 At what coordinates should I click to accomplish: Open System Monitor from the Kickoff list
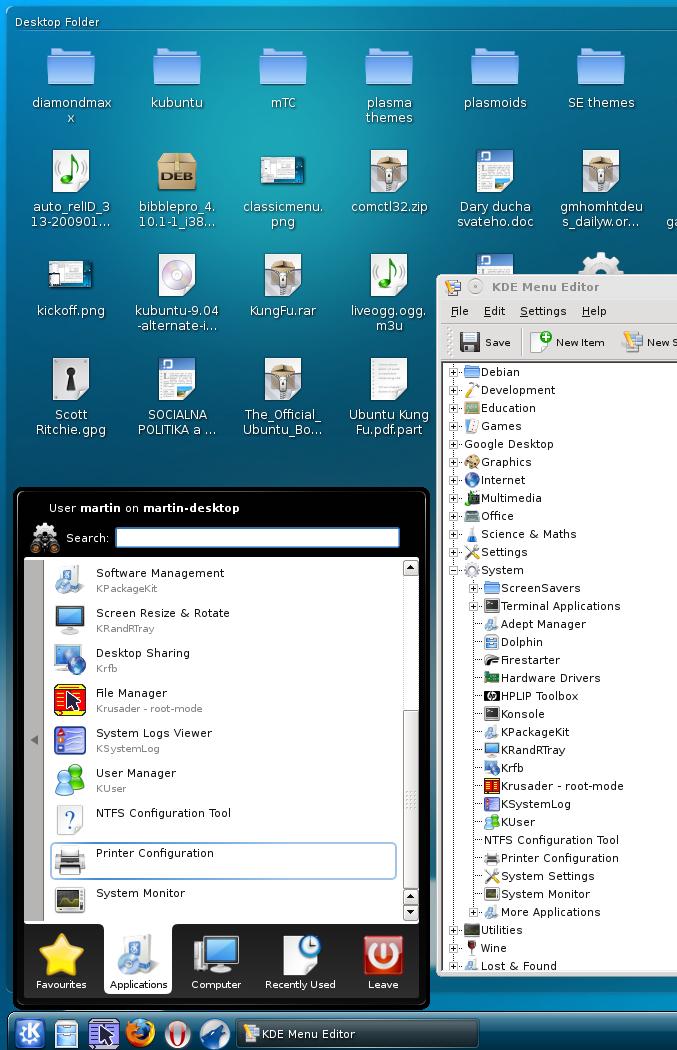[x=140, y=894]
